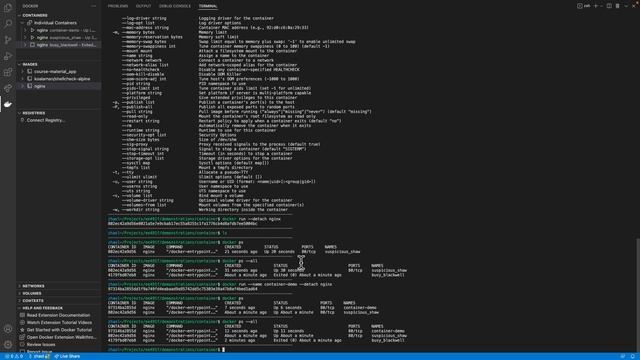Select the Terminal tab
The image size is (640, 360).
tap(208, 6)
